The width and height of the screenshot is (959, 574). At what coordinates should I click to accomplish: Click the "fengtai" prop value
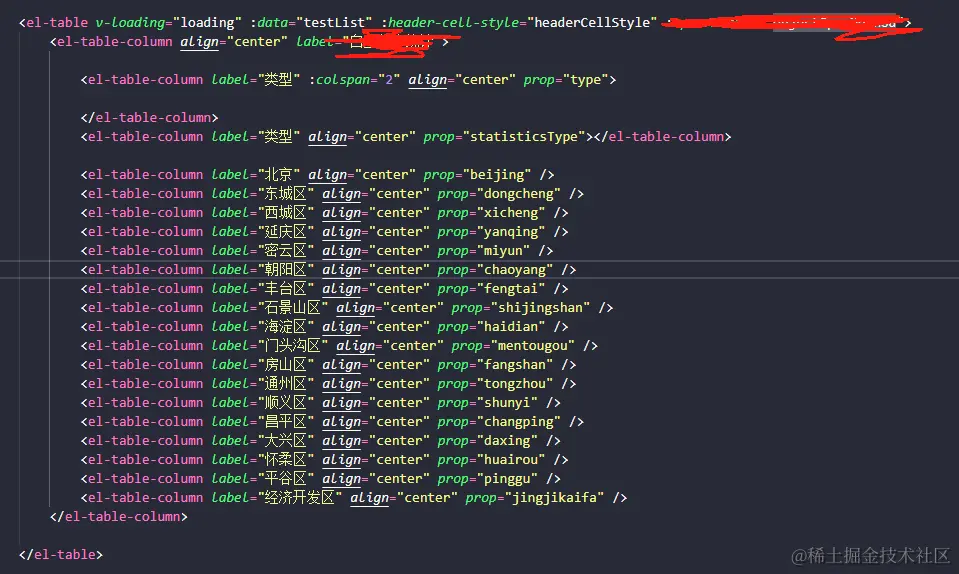tap(511, 288)
